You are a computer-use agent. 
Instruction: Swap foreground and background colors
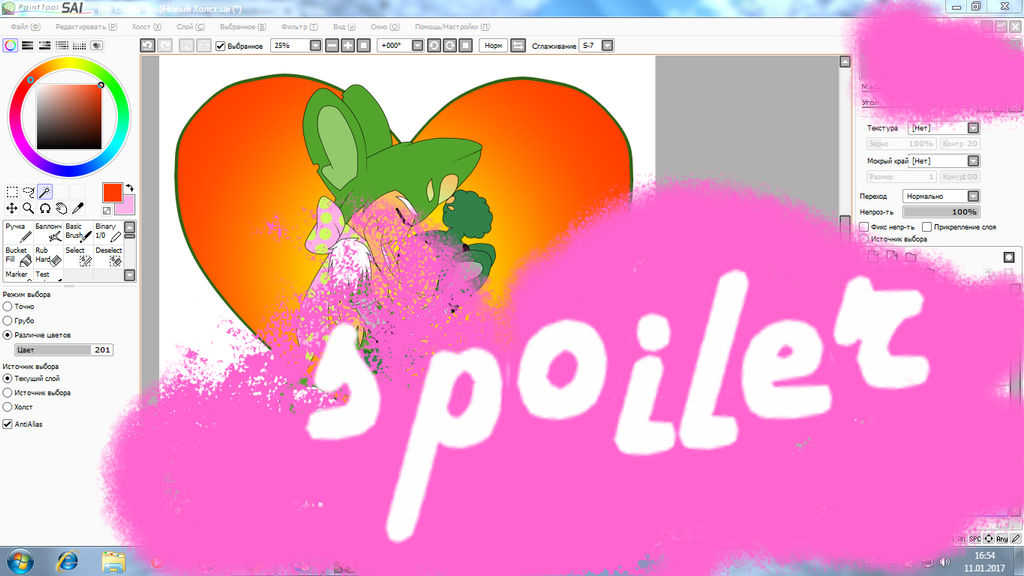(129, 188)
